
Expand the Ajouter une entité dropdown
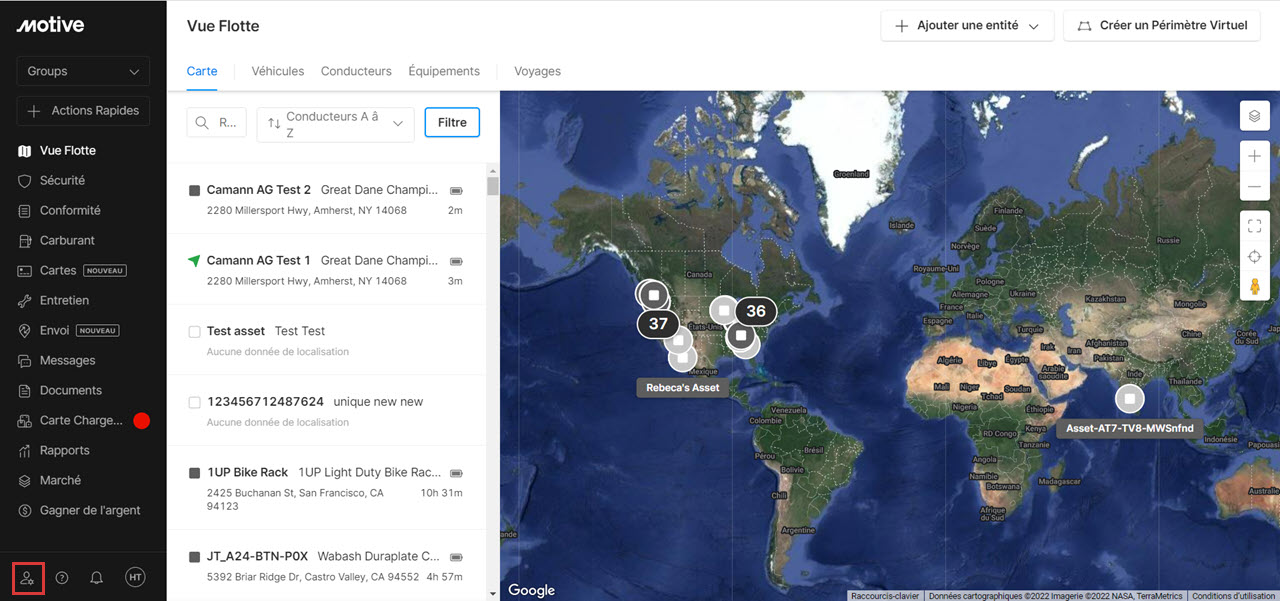(x=967, y=26)
